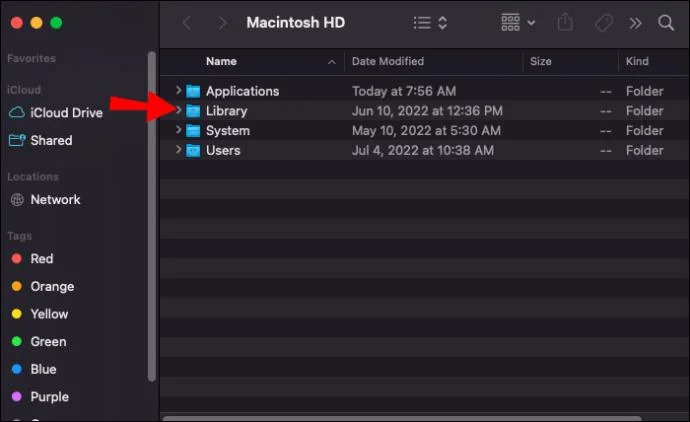Minimize window with the yellow button
Viewport: 690px width, 422px height.
pos(37,23)
